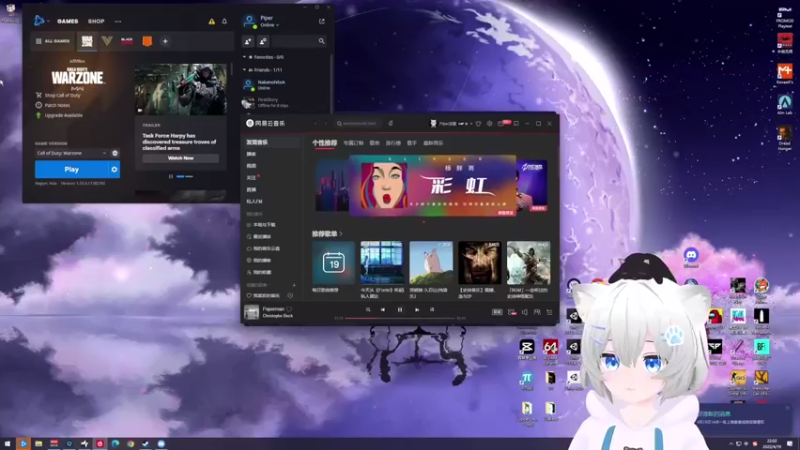Viewport: 800px width, 450px height.
Task: Seek on the song progress bar
Action: click(x=400, y=318)
